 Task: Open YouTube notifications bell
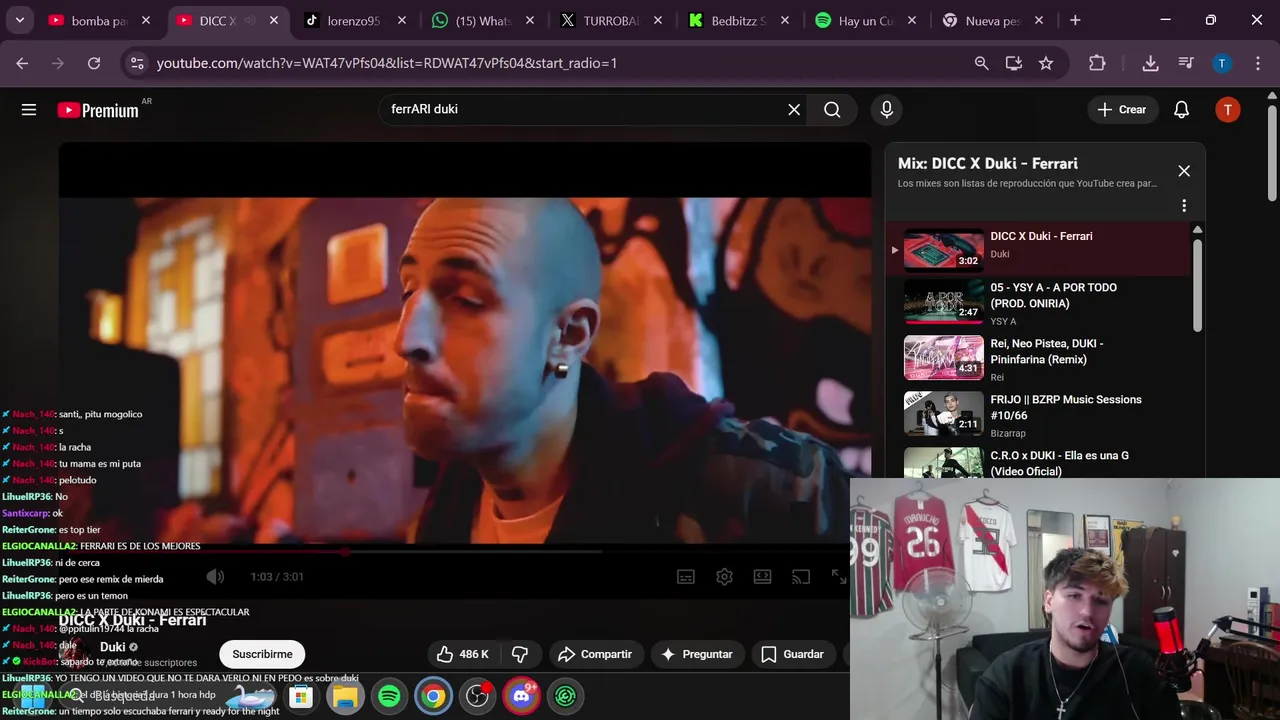click(1181, 110)
